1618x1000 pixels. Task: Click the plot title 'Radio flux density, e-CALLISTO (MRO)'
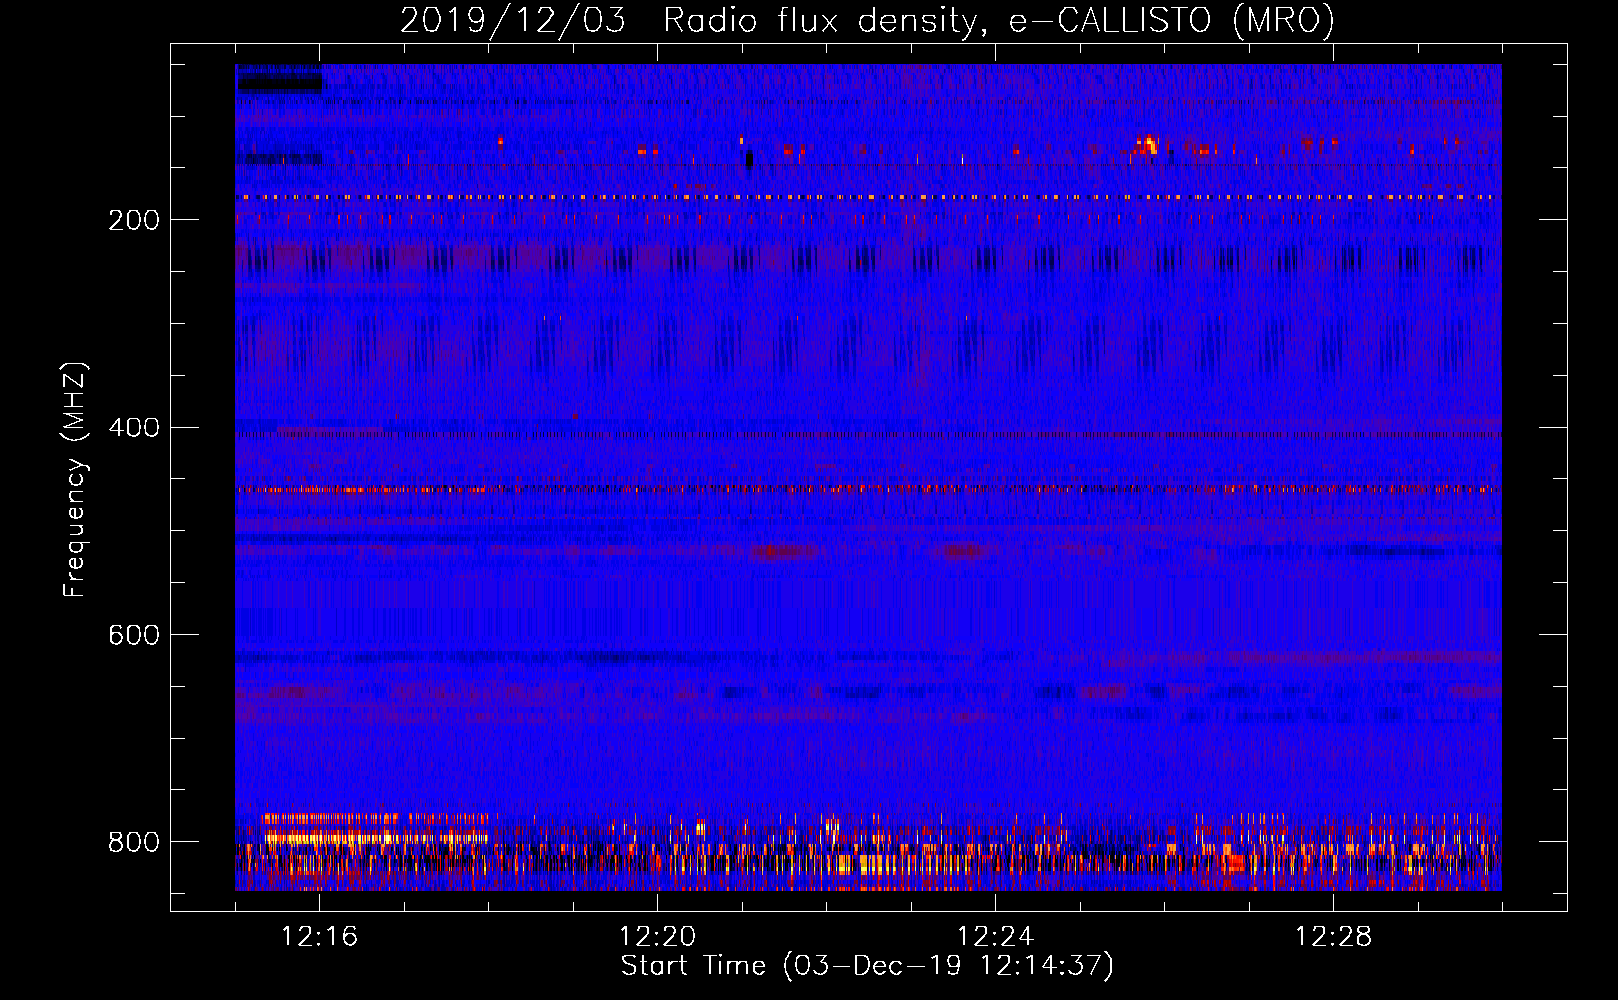click(x=999, y=20)
